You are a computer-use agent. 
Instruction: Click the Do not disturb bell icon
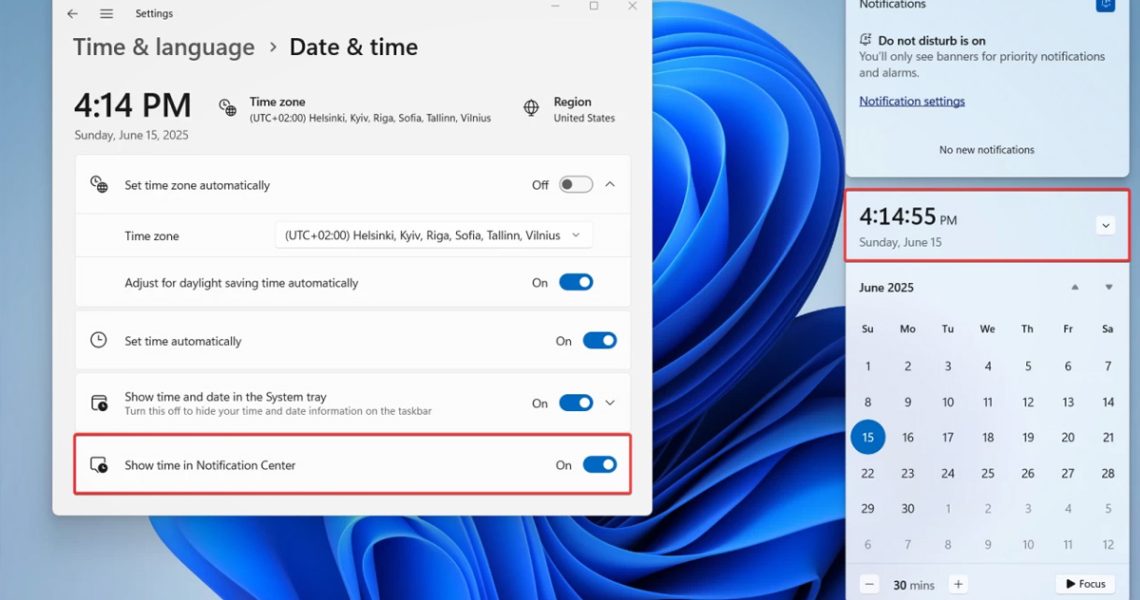[x=865, y=40]
